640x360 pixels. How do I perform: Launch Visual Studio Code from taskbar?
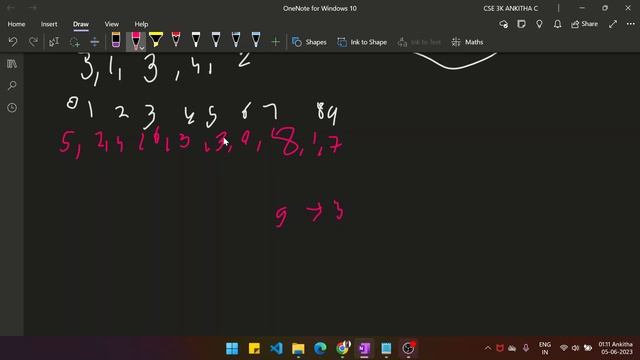click(x=276, y=348)
